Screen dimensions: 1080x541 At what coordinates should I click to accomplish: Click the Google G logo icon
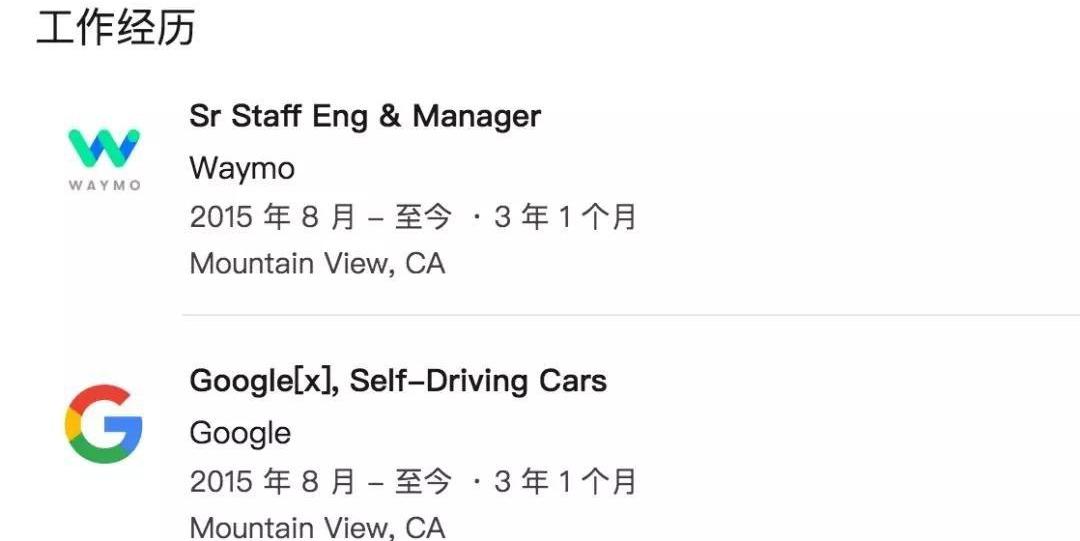[103, 424]
